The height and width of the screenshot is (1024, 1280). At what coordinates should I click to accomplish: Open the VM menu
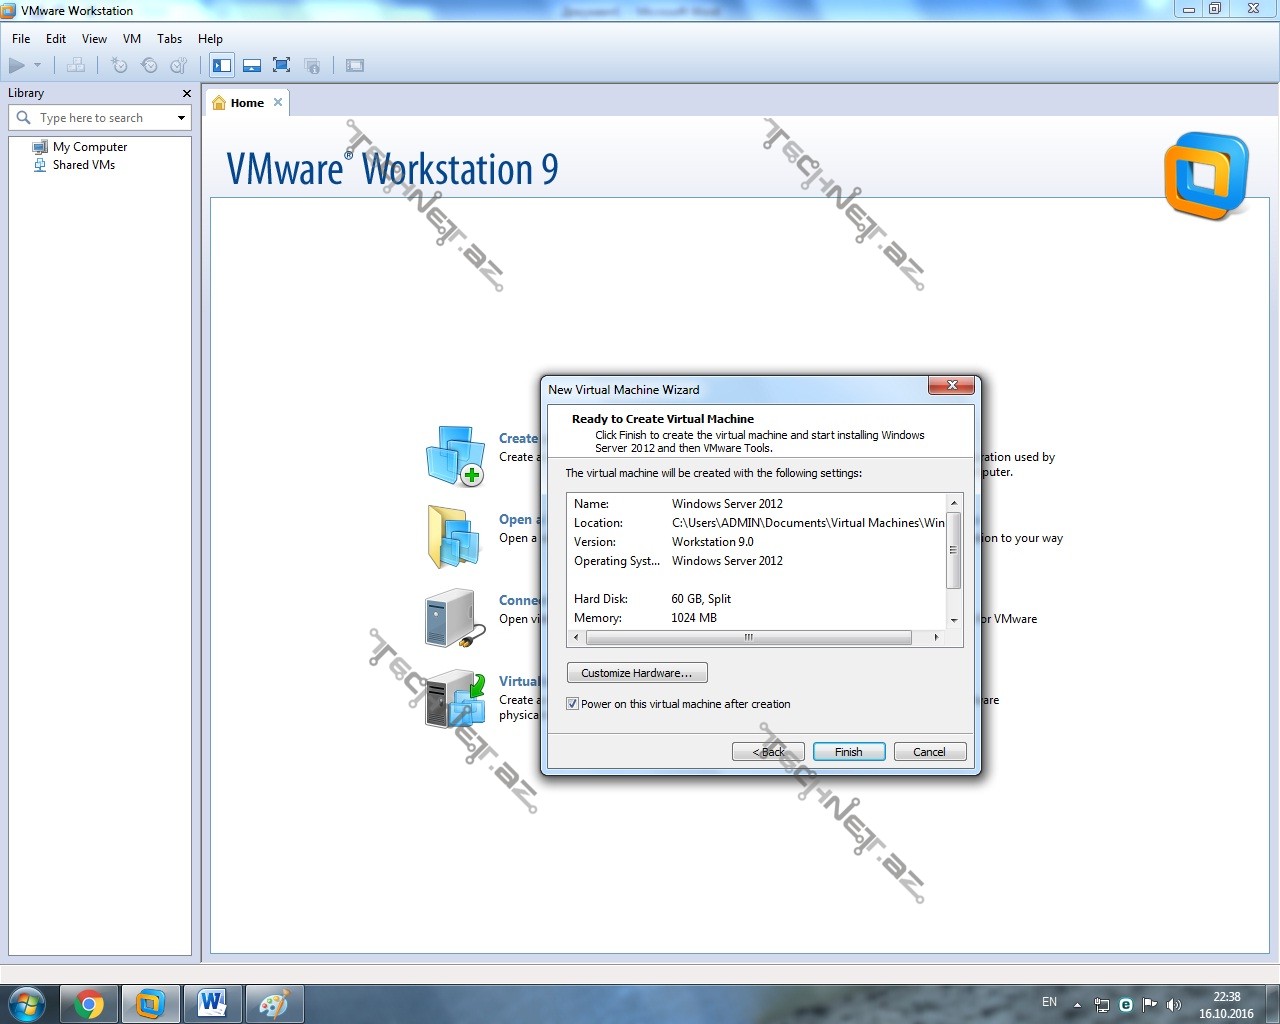132,39
